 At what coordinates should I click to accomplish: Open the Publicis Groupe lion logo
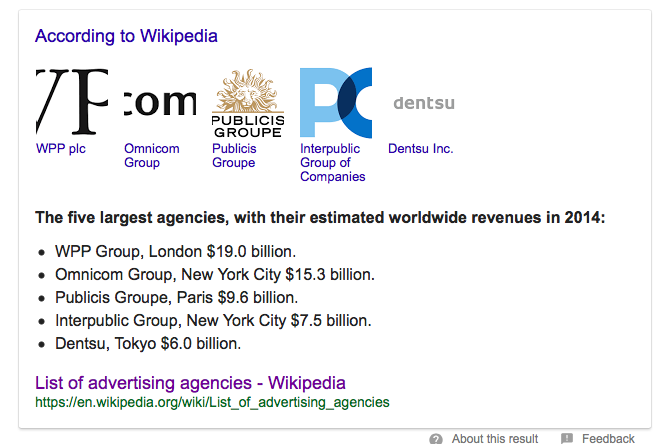click(248, 102)
